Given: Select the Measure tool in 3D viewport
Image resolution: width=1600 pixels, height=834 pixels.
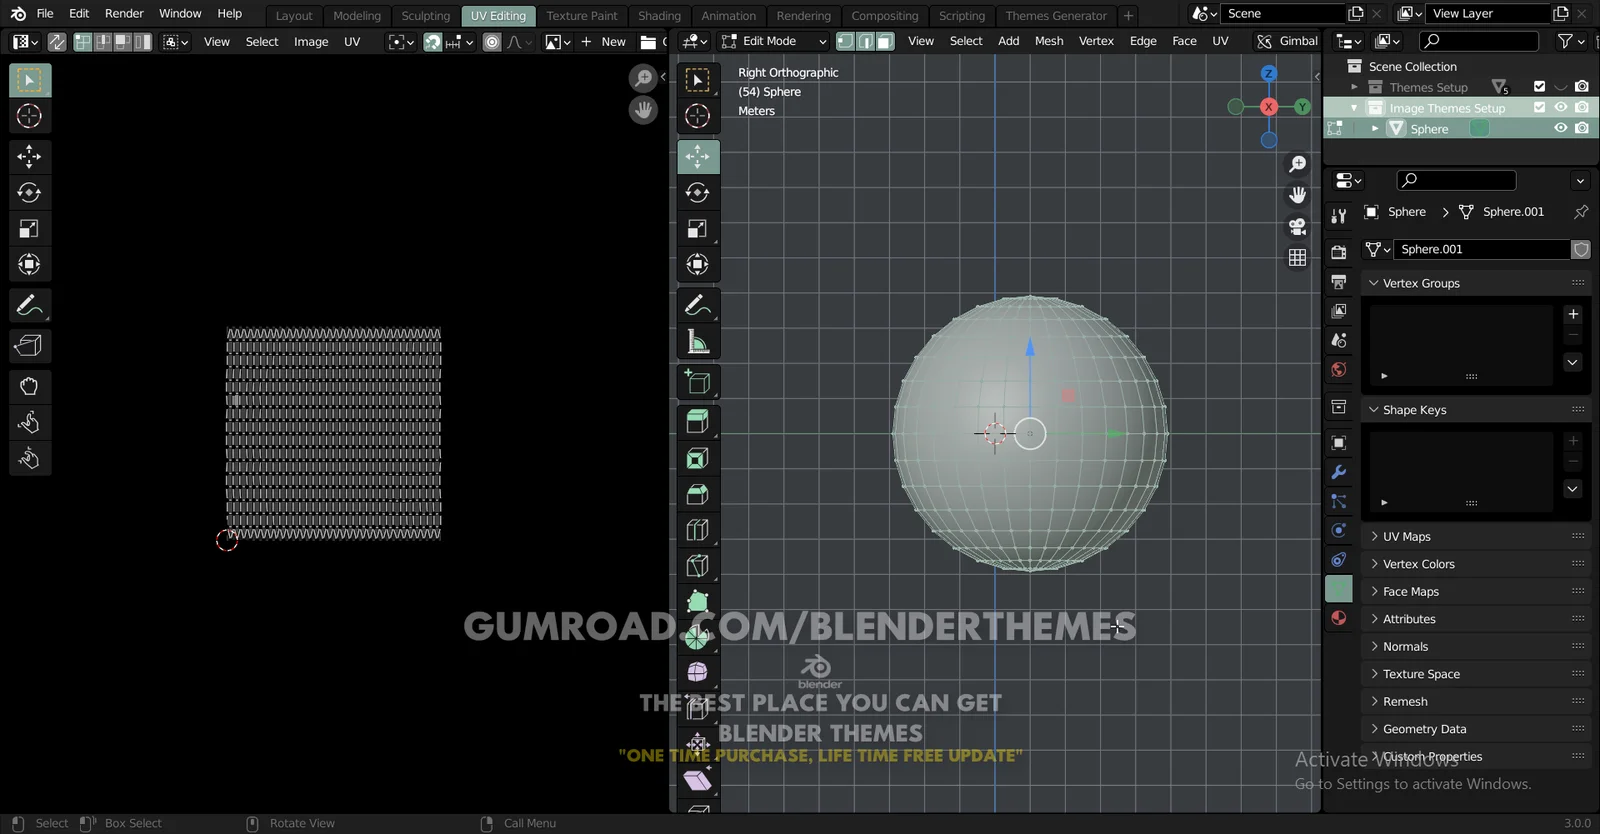Looking at the screenshot, I should pos(698,342).
